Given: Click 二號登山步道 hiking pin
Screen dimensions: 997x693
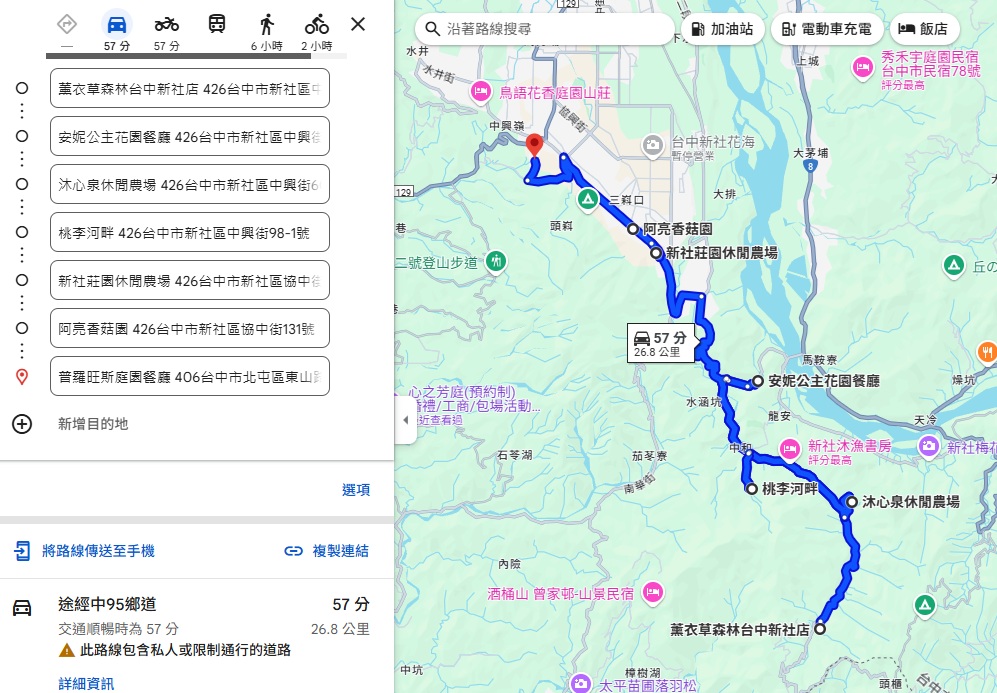Looking at the screenshot, I should [496, 261].
